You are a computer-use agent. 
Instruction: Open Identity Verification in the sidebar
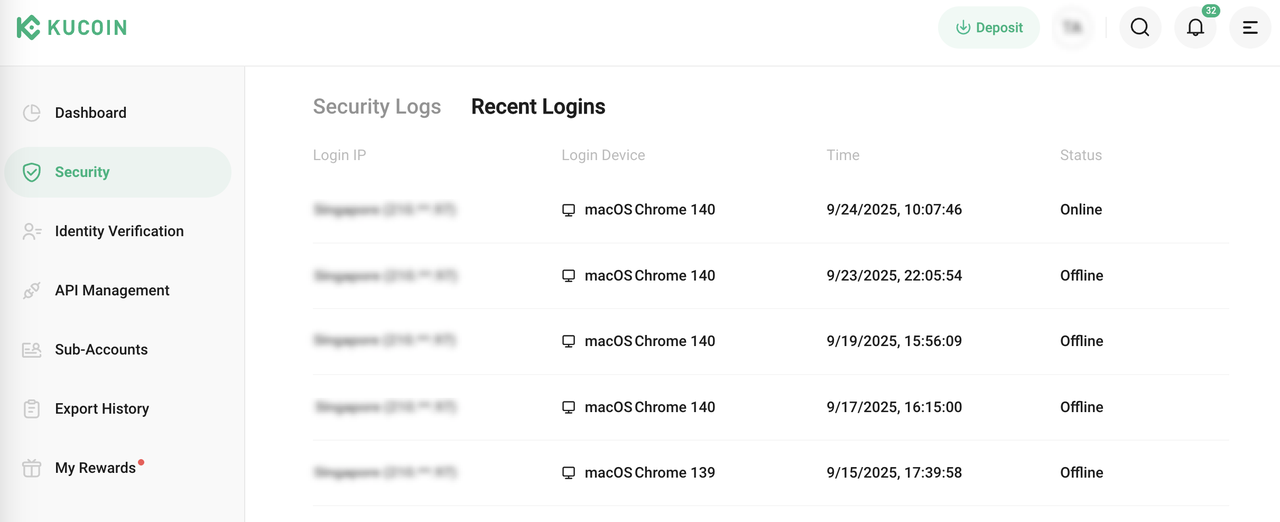pos(119,231)
